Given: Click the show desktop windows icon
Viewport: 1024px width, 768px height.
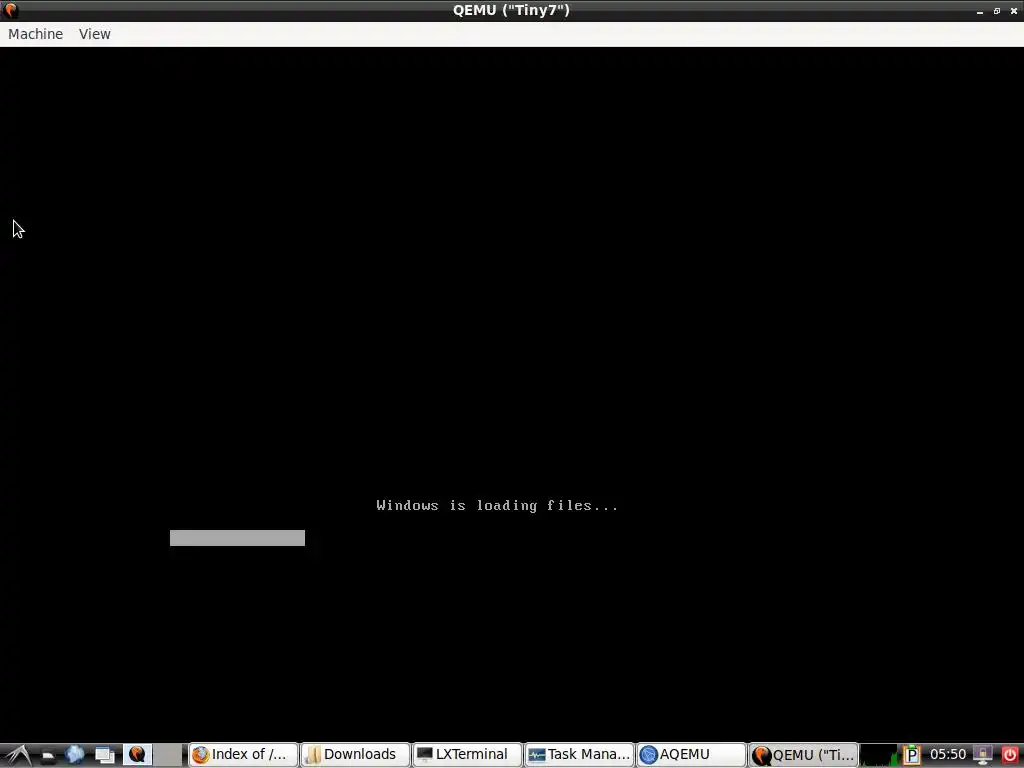Looking at the screenshot, I should tap(104, 755).
